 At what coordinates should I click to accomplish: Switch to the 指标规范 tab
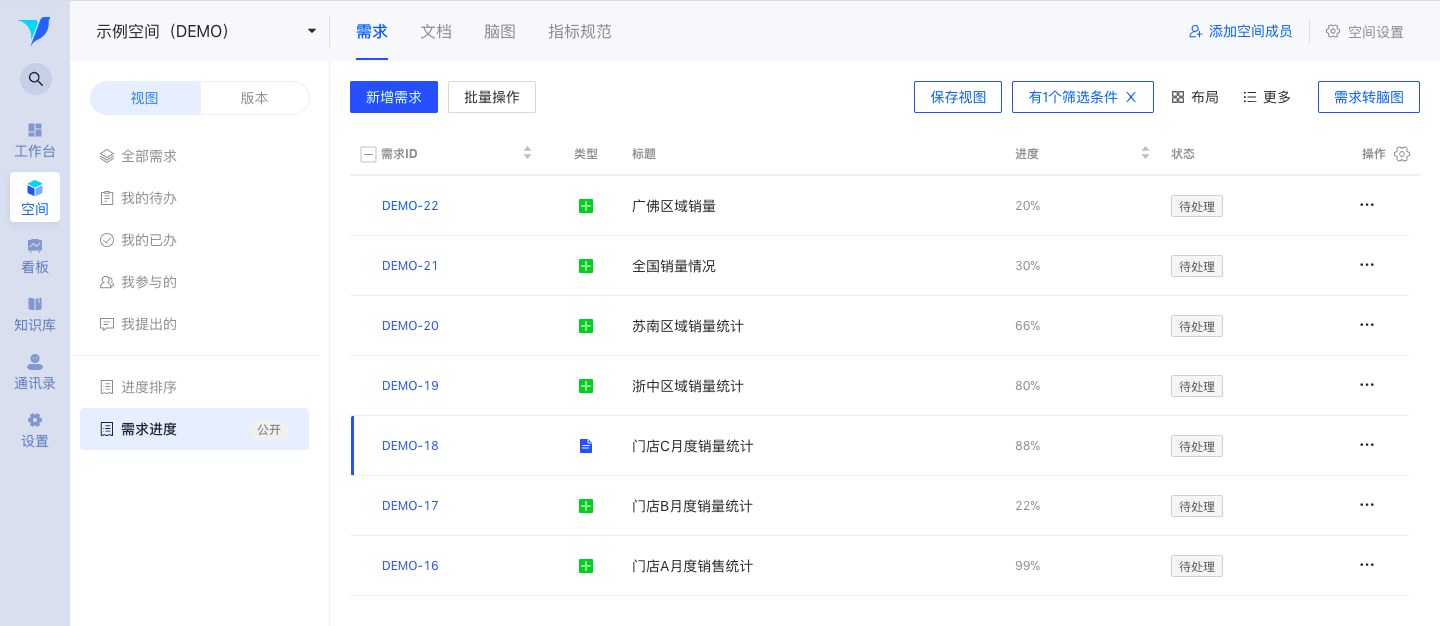[580, 31]
